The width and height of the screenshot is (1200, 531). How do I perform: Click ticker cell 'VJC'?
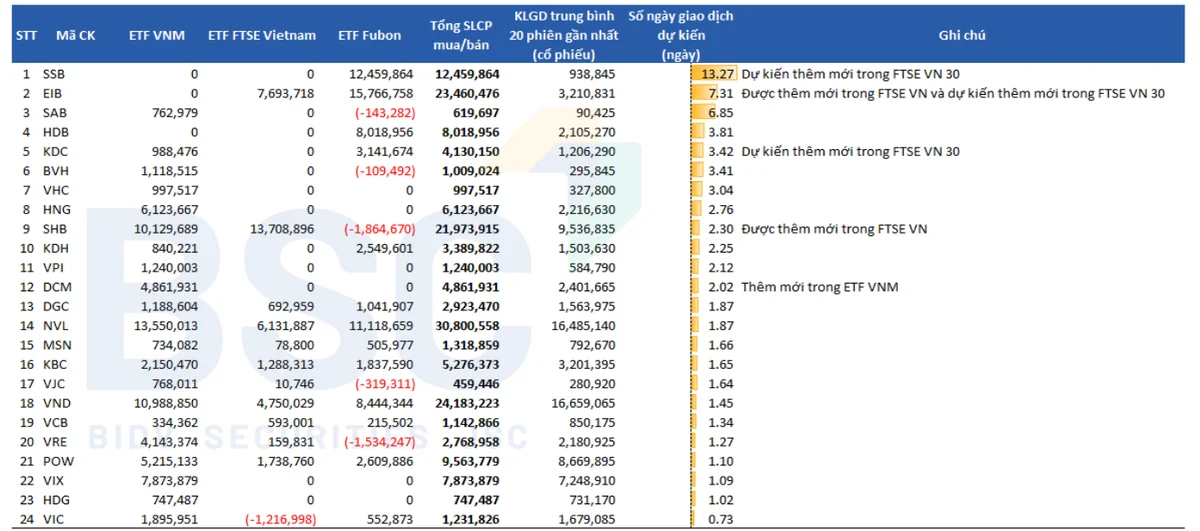[x=54, y=384]
